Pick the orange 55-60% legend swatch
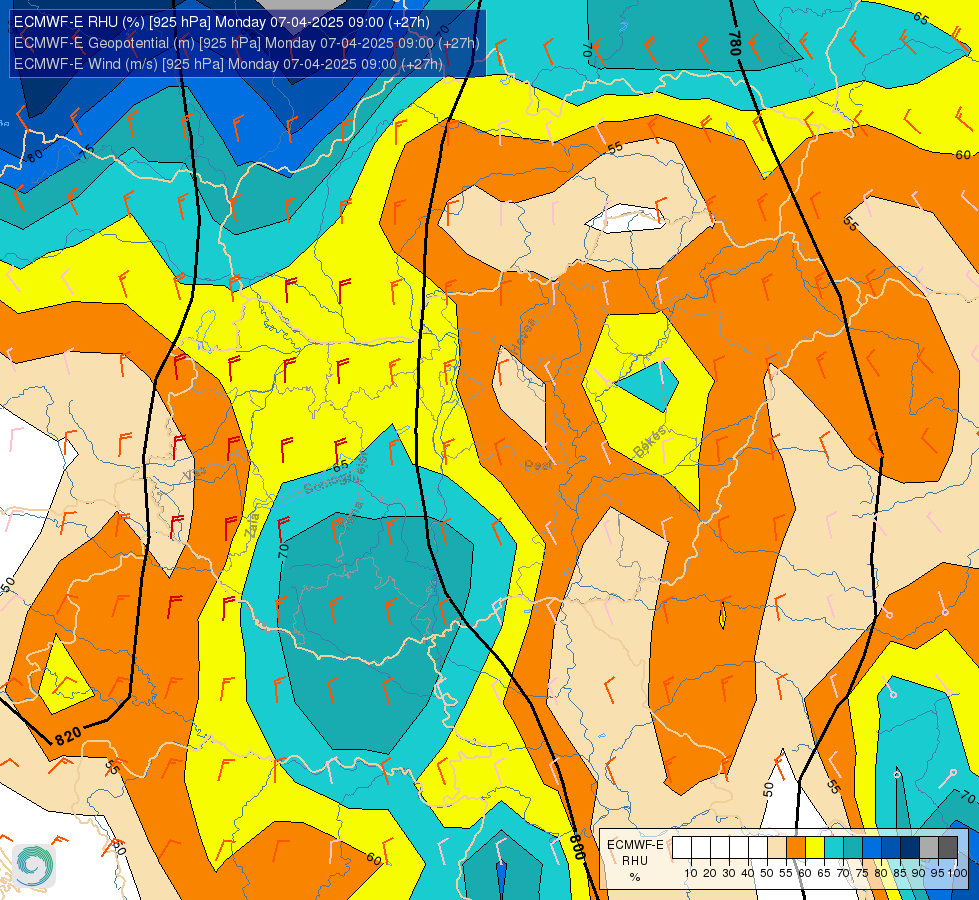Screen dimensions: 979x900 click(795, 848)
